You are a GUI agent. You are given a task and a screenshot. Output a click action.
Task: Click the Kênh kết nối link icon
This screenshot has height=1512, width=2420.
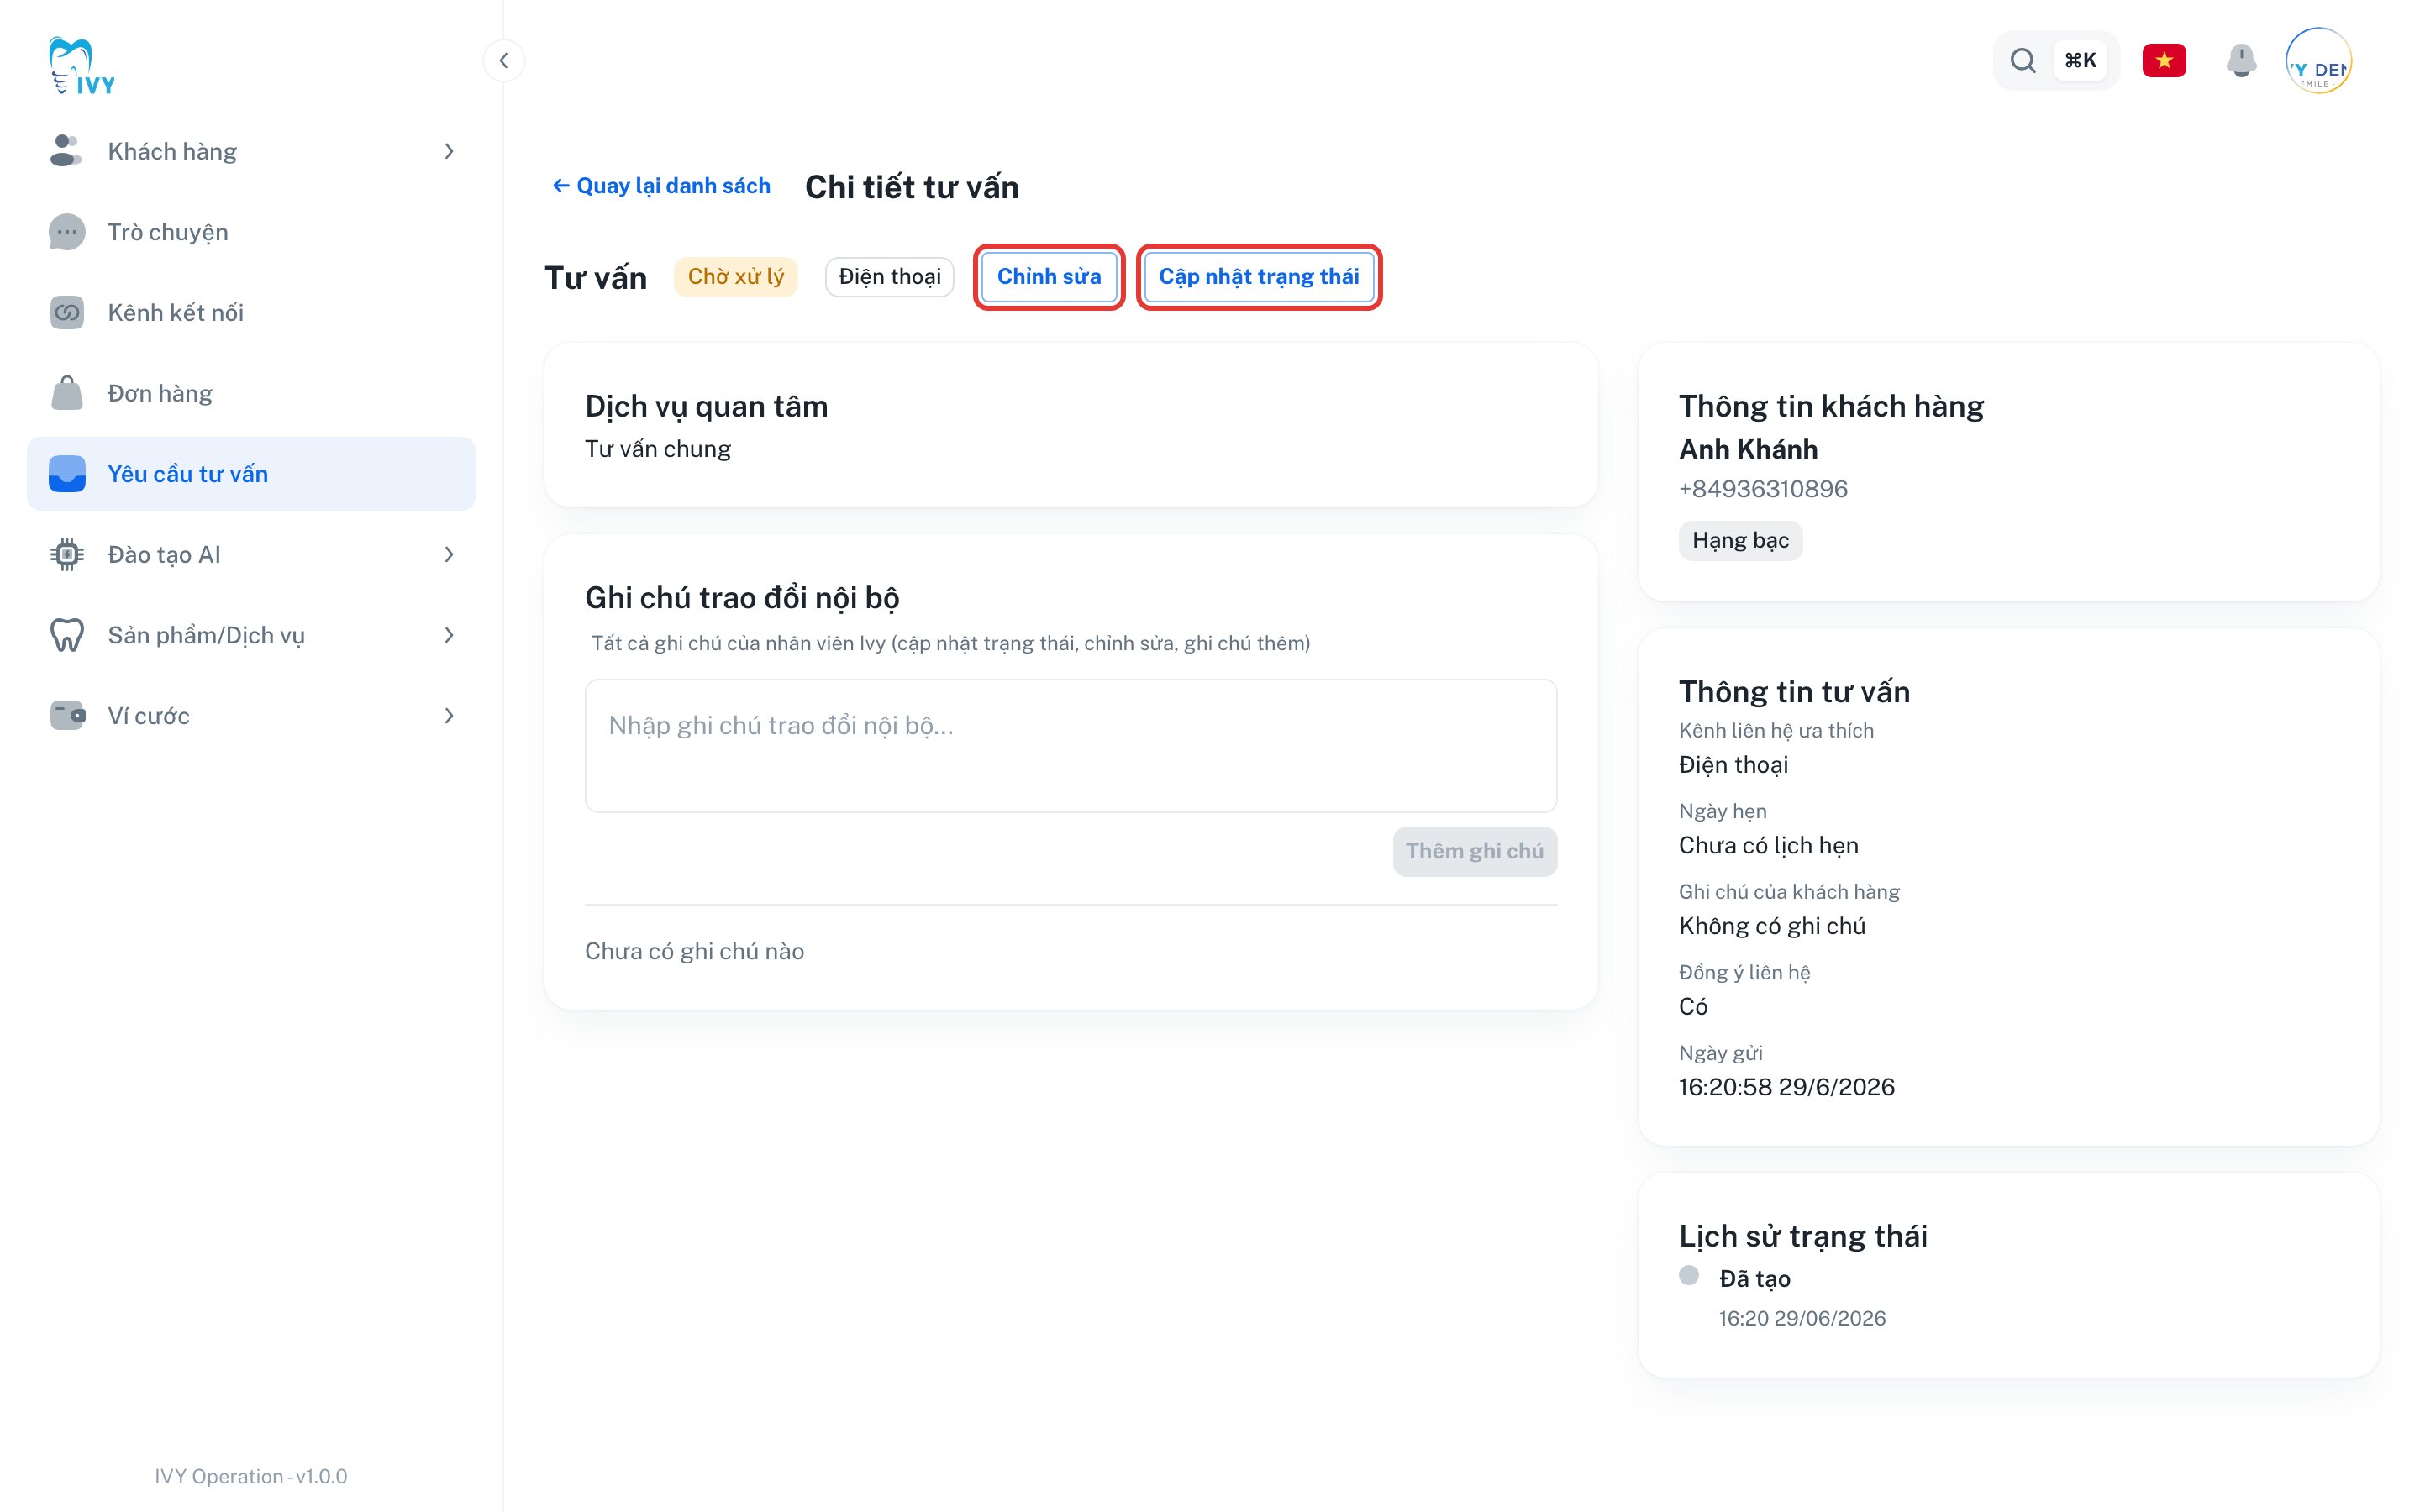(66, 313)
